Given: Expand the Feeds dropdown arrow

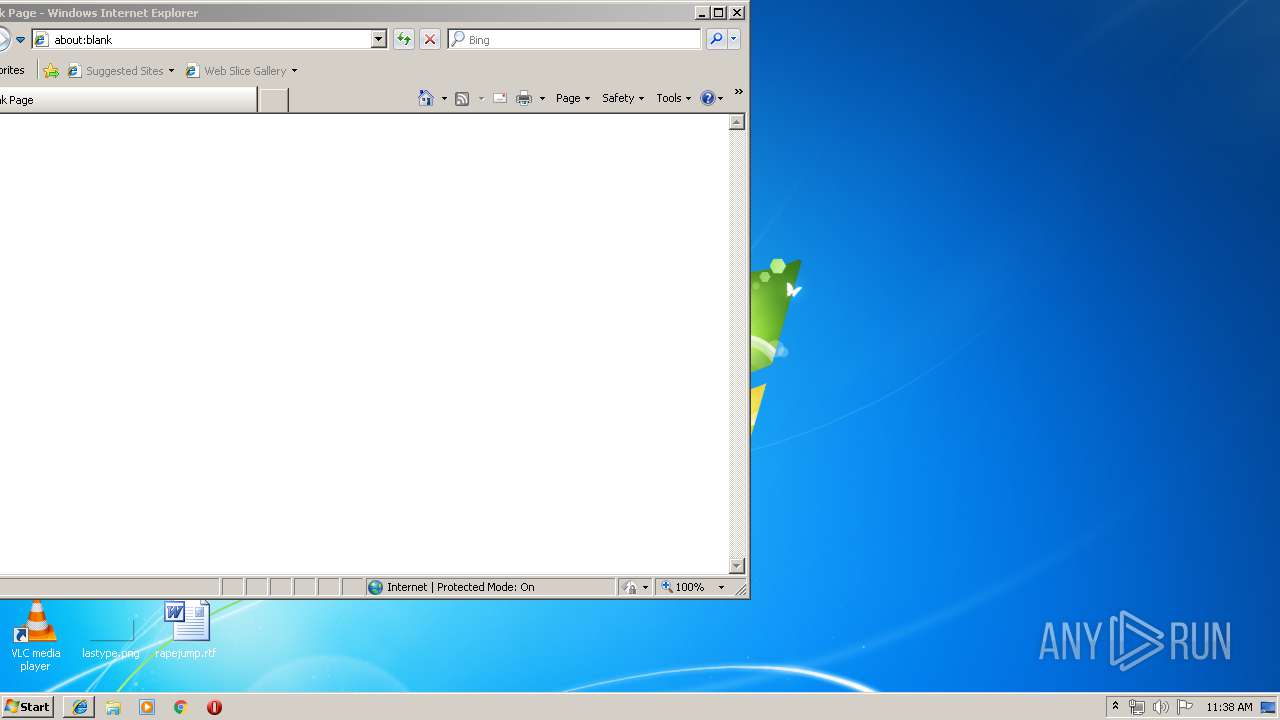Looking at the screenshot, I should pyautogui.click(x=481, y=98).
